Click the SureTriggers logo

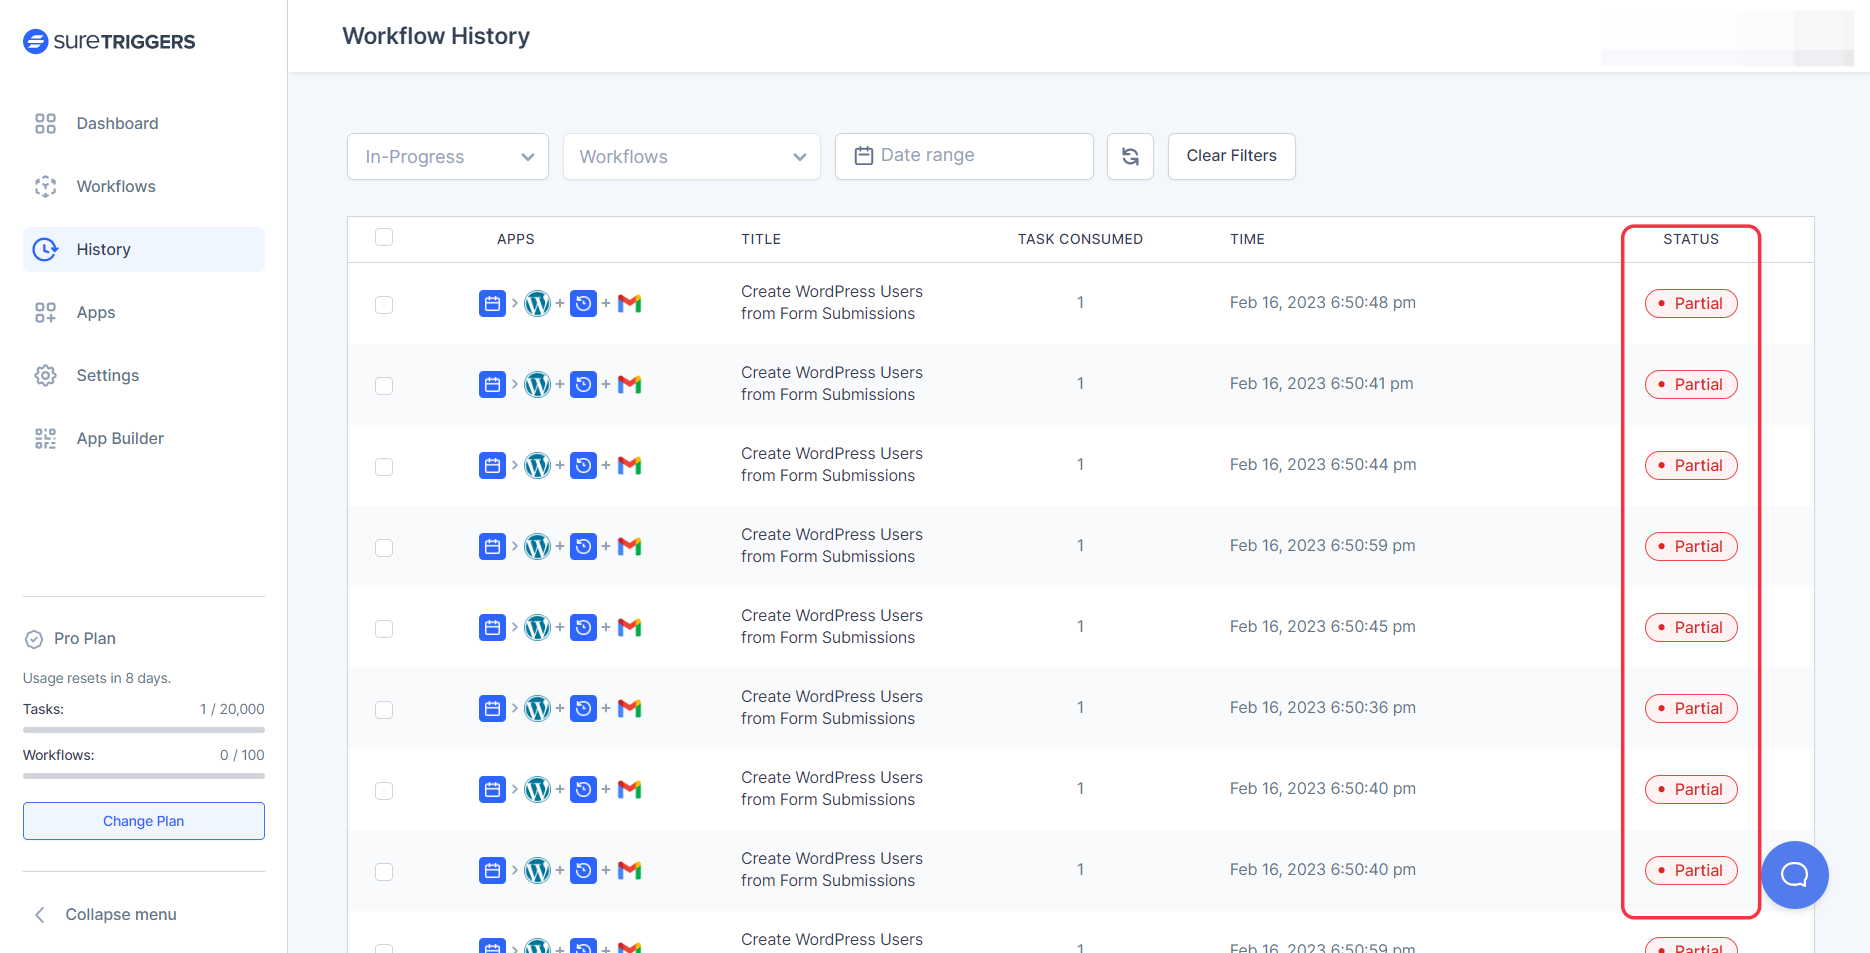click(x=109, y=41)
